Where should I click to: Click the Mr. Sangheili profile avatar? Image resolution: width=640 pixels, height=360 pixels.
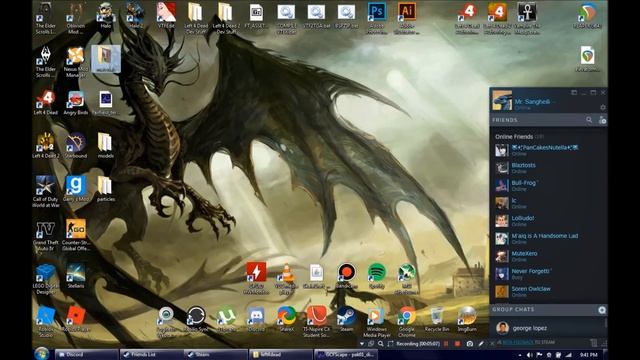pos(502,100)
